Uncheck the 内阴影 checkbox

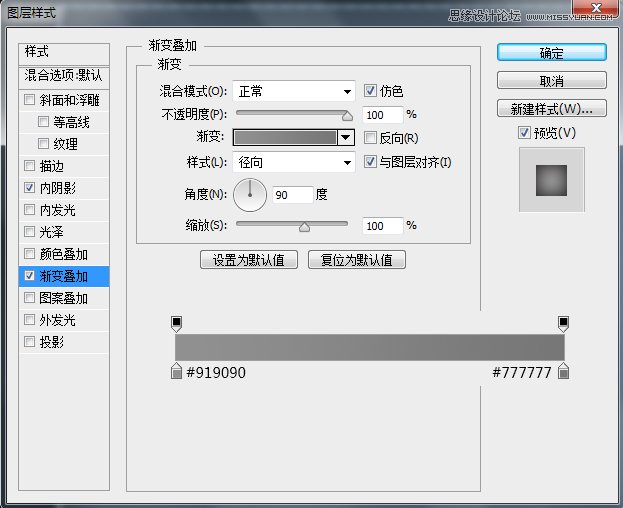pyautogui.click(x=29, y=187)
